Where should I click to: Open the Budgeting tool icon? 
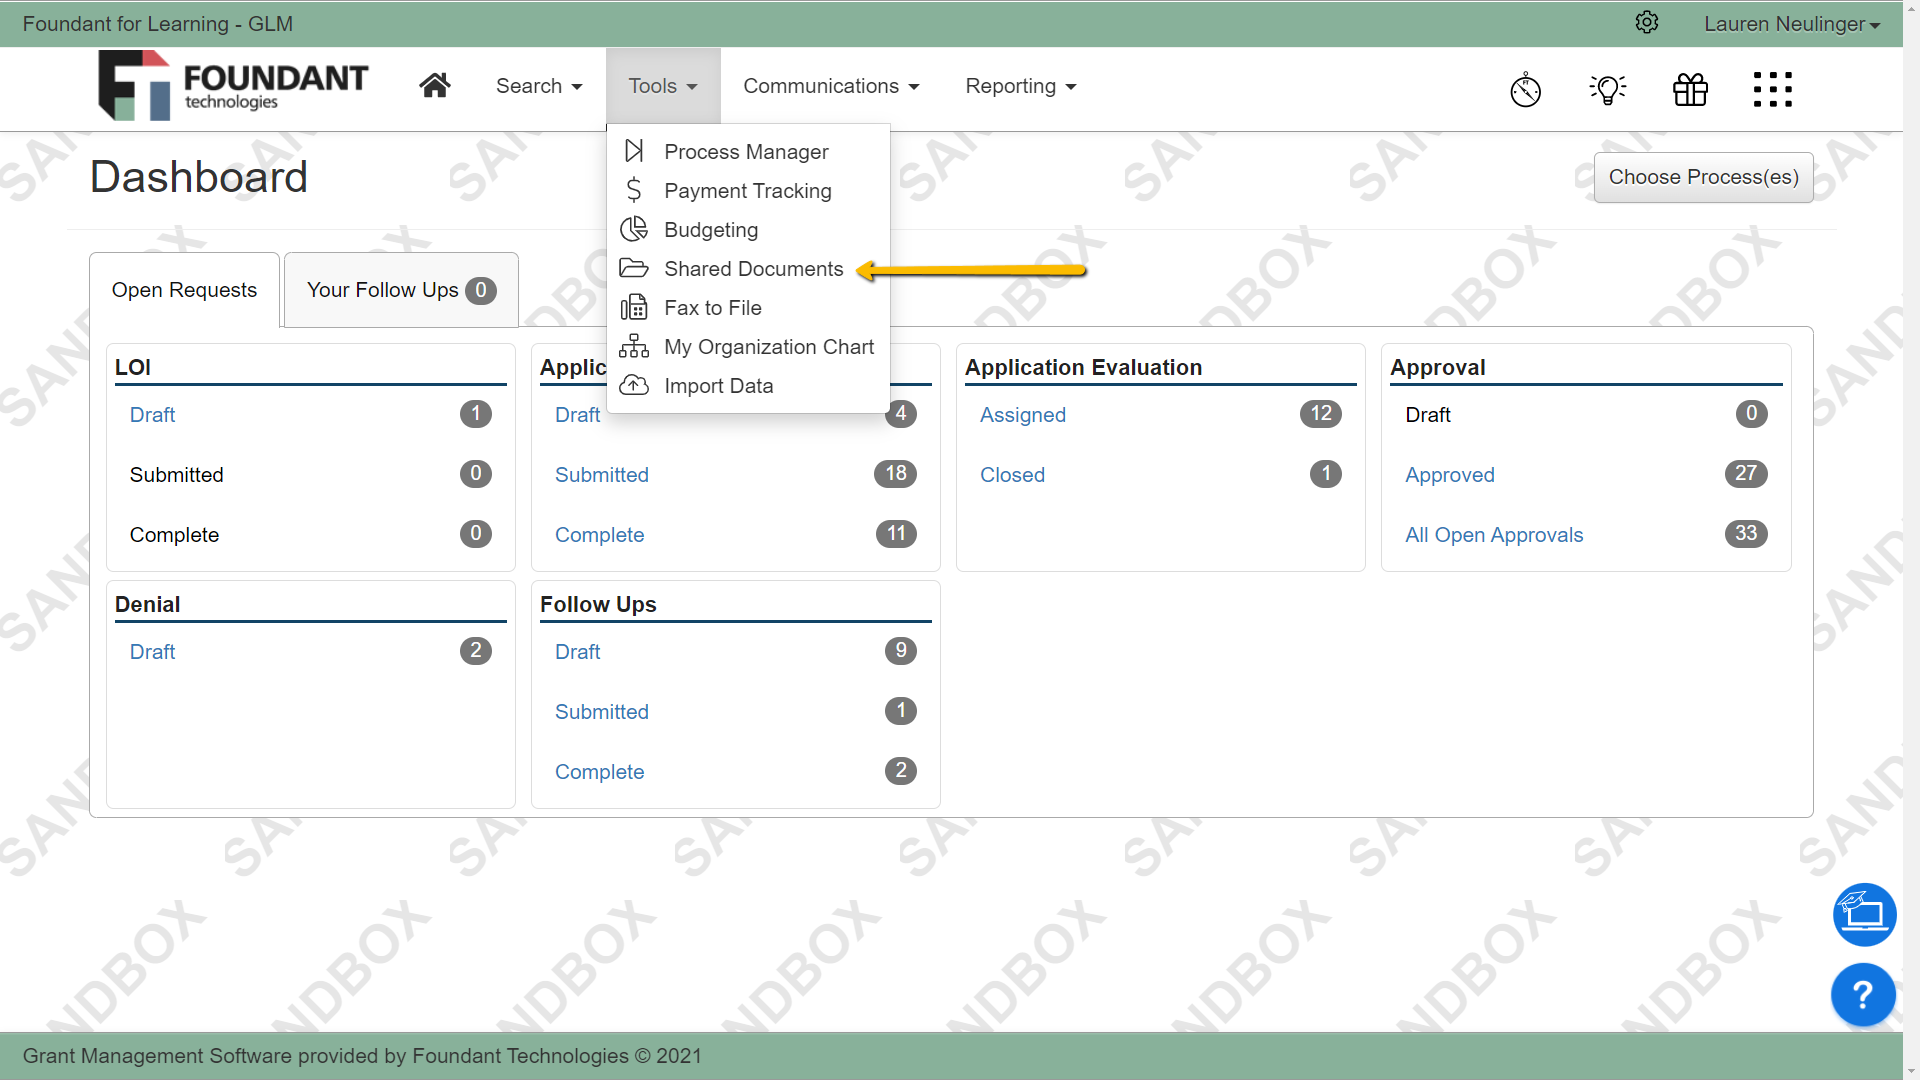tap(634, 229)
